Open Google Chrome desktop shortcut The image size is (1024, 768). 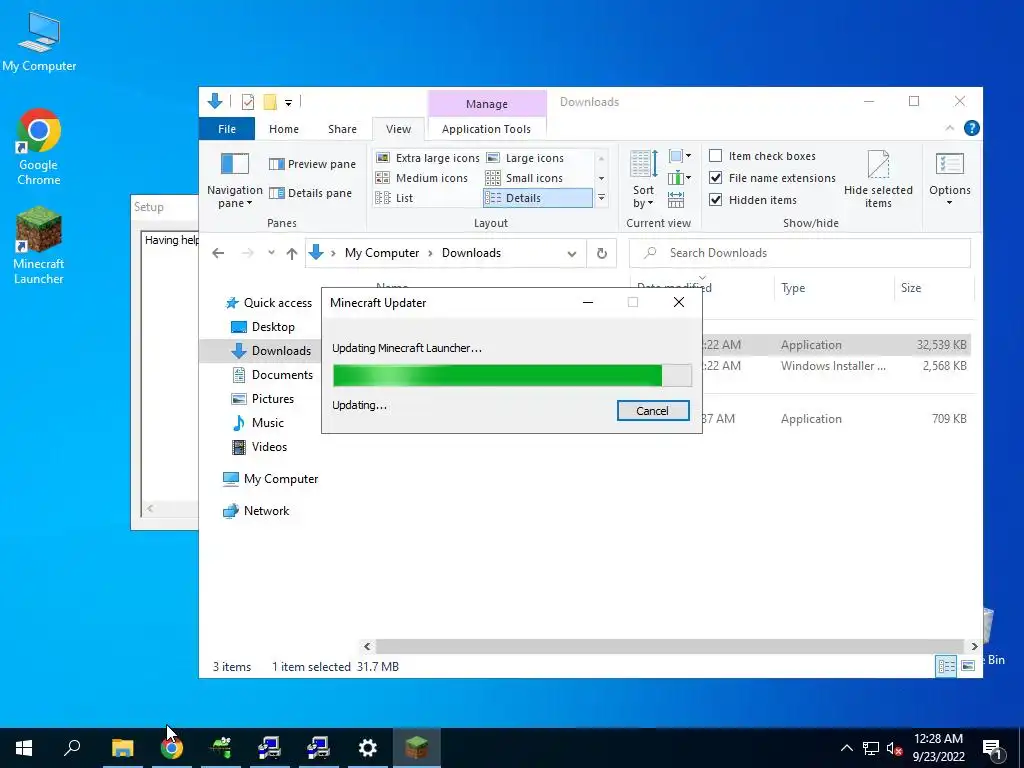(39, 148)
